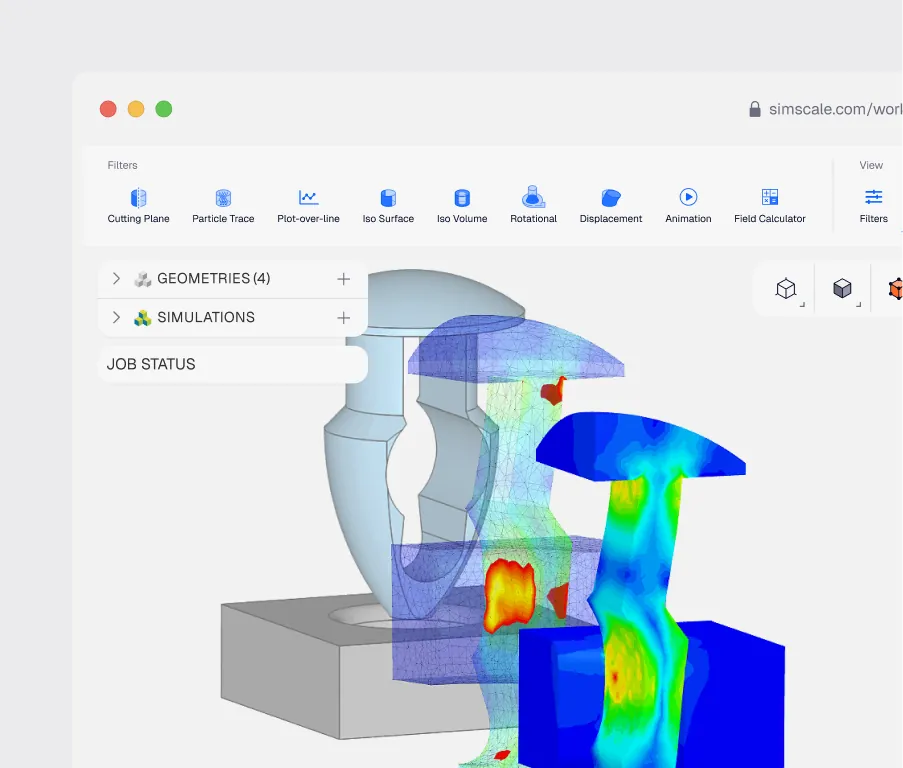Screen dimensions: 903x768
Task: Choose the Plot-over-line tool
Action: coord(308,206)
